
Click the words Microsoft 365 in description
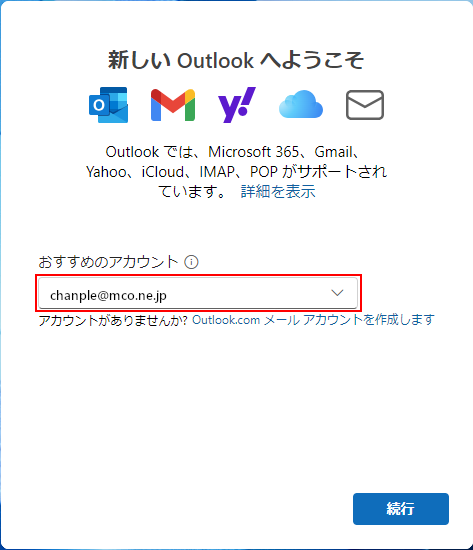click(253, 152)
